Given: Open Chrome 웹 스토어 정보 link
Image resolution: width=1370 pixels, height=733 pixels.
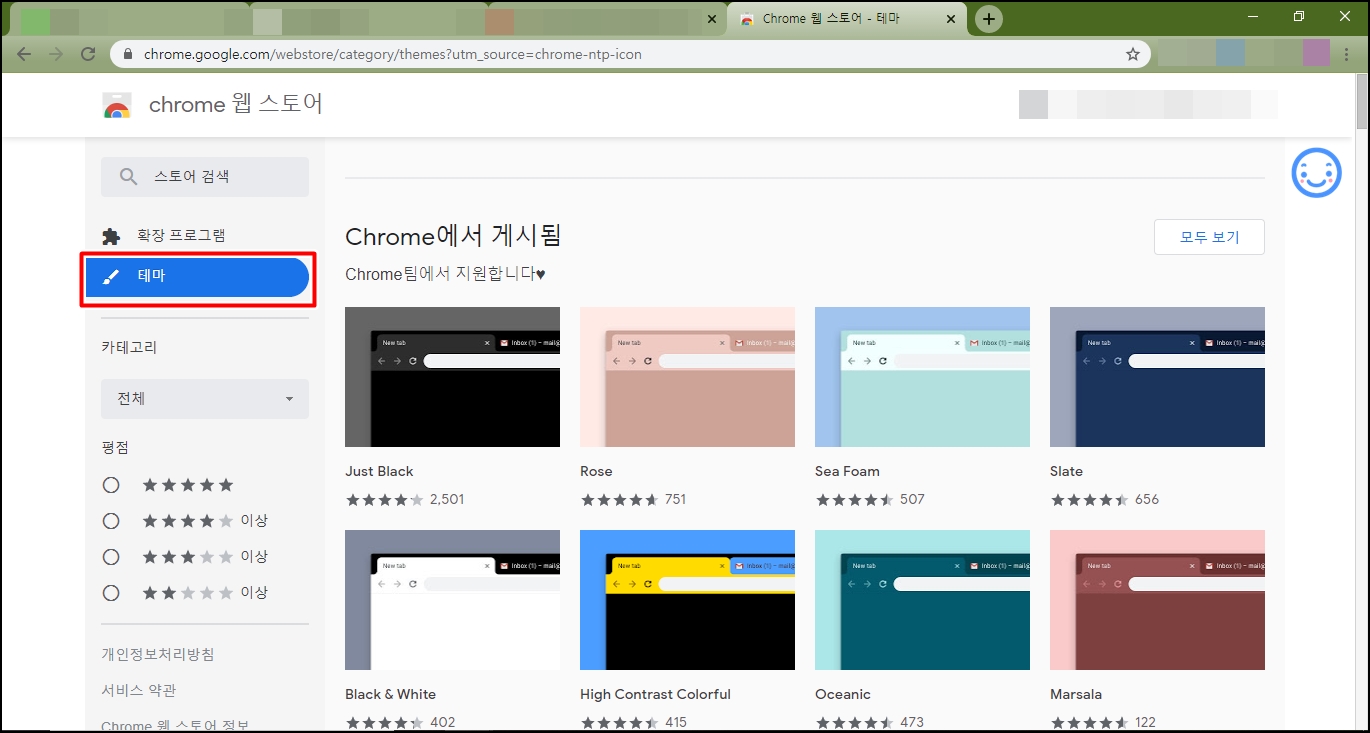Looking at the screenshot, I should click(175, 725).
